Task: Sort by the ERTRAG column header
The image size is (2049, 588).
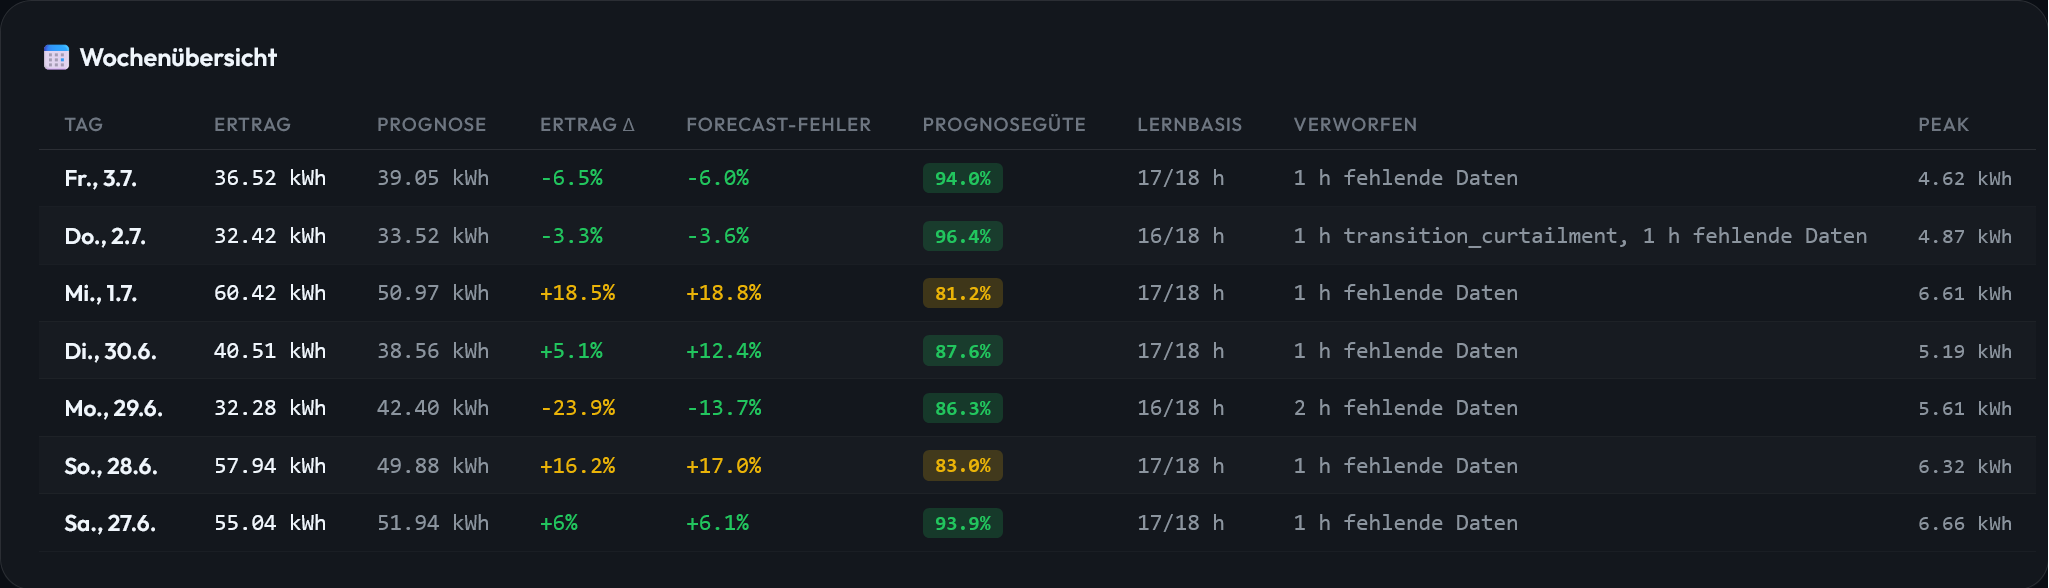Action: (x=252, y=125)
